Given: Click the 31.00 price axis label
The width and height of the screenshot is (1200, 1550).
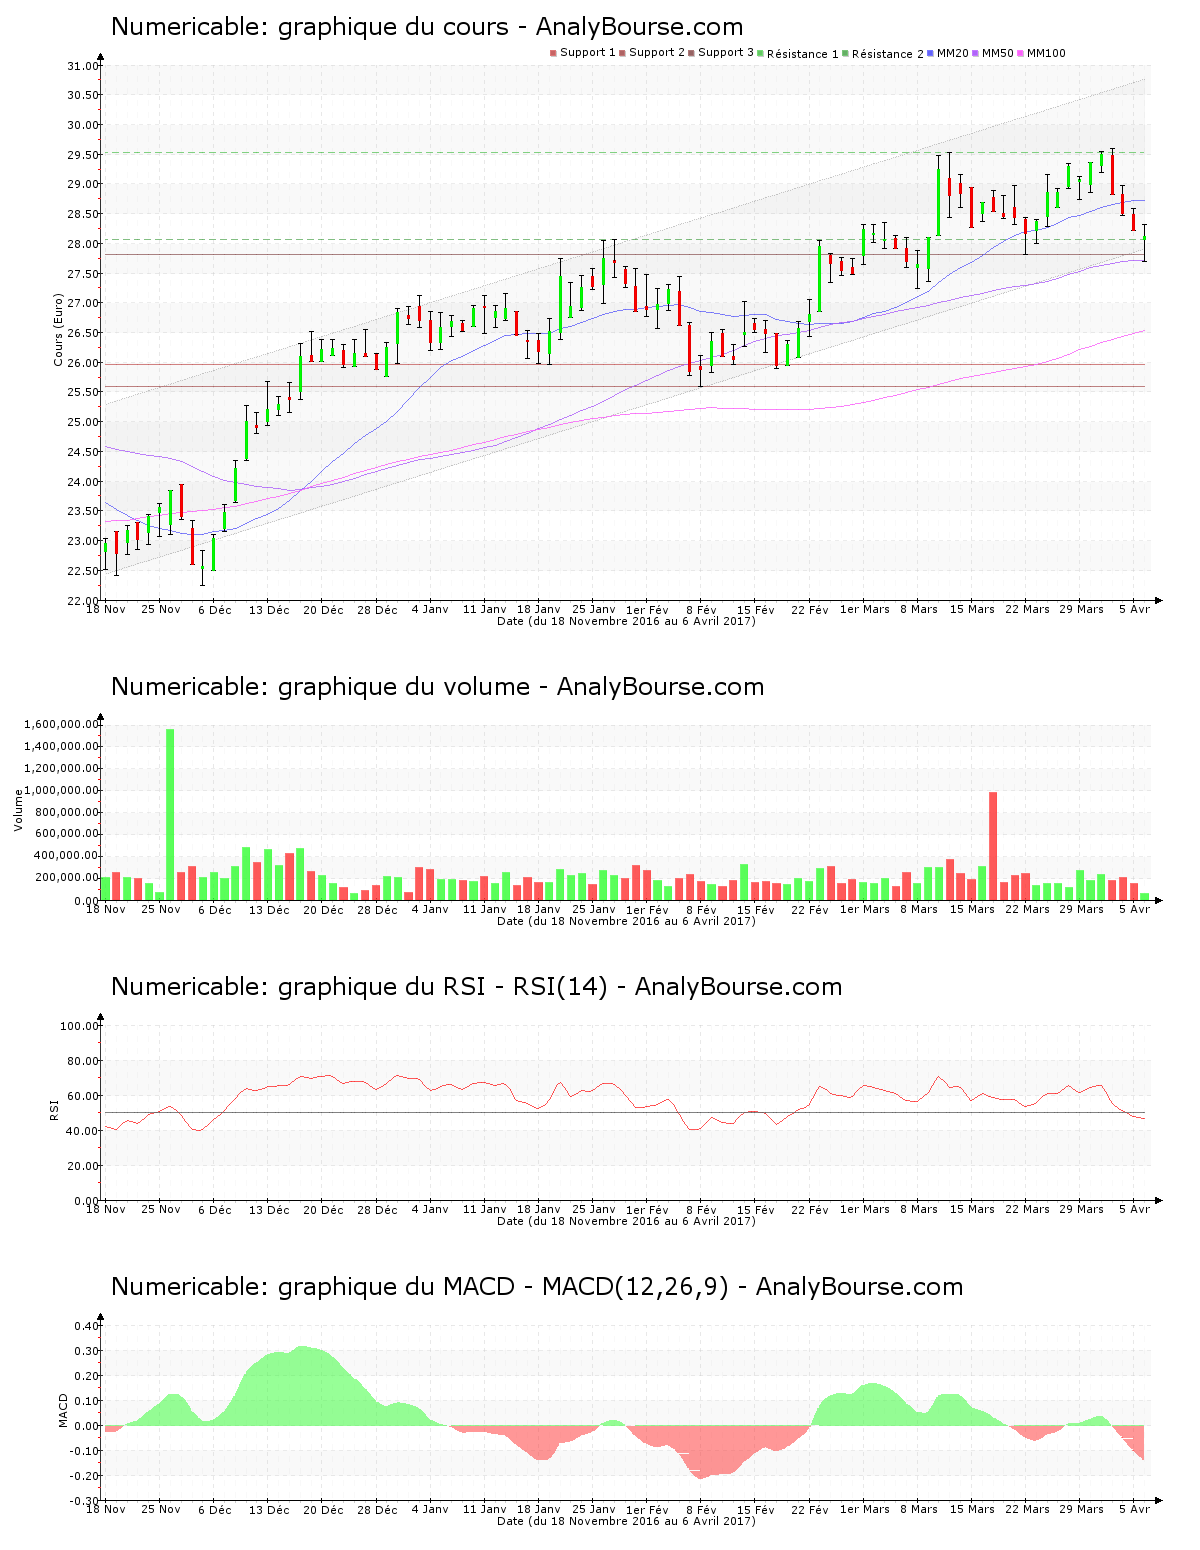Looking at the screenshot, I should (x=82, y=66).
